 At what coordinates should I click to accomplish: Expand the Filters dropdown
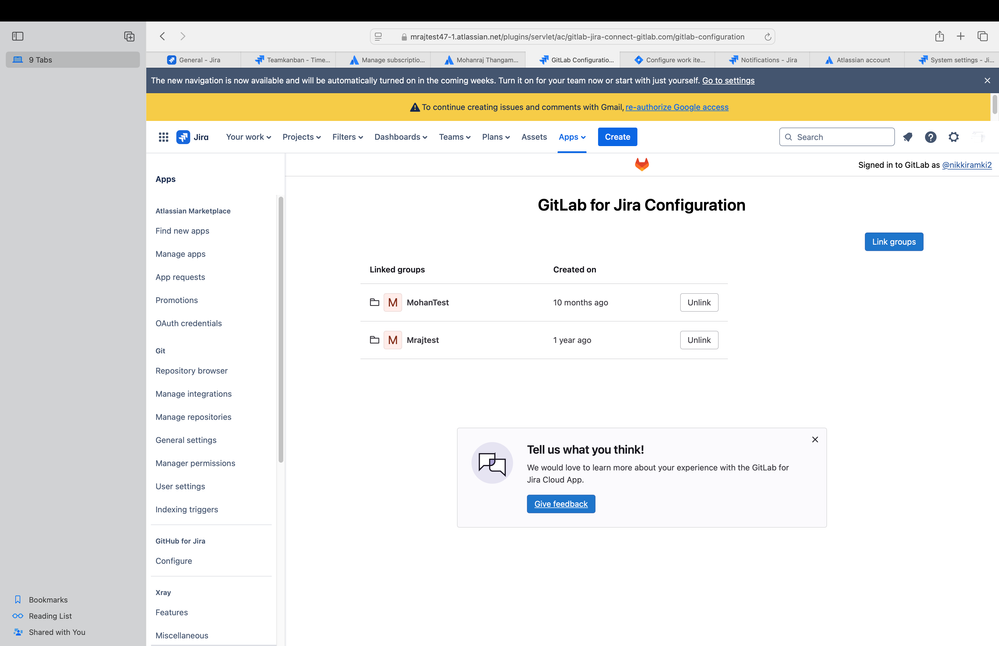coord(347,137)
